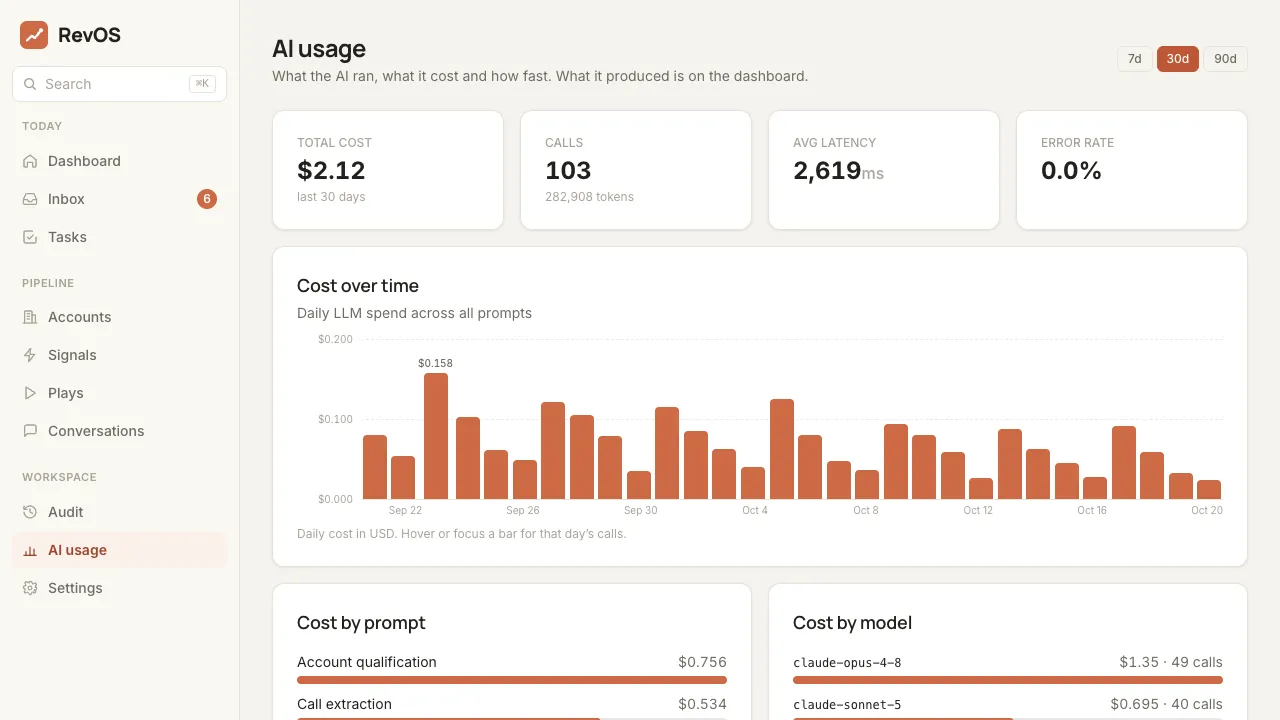Open Dashboard via its home icon

tap(30, 161)
